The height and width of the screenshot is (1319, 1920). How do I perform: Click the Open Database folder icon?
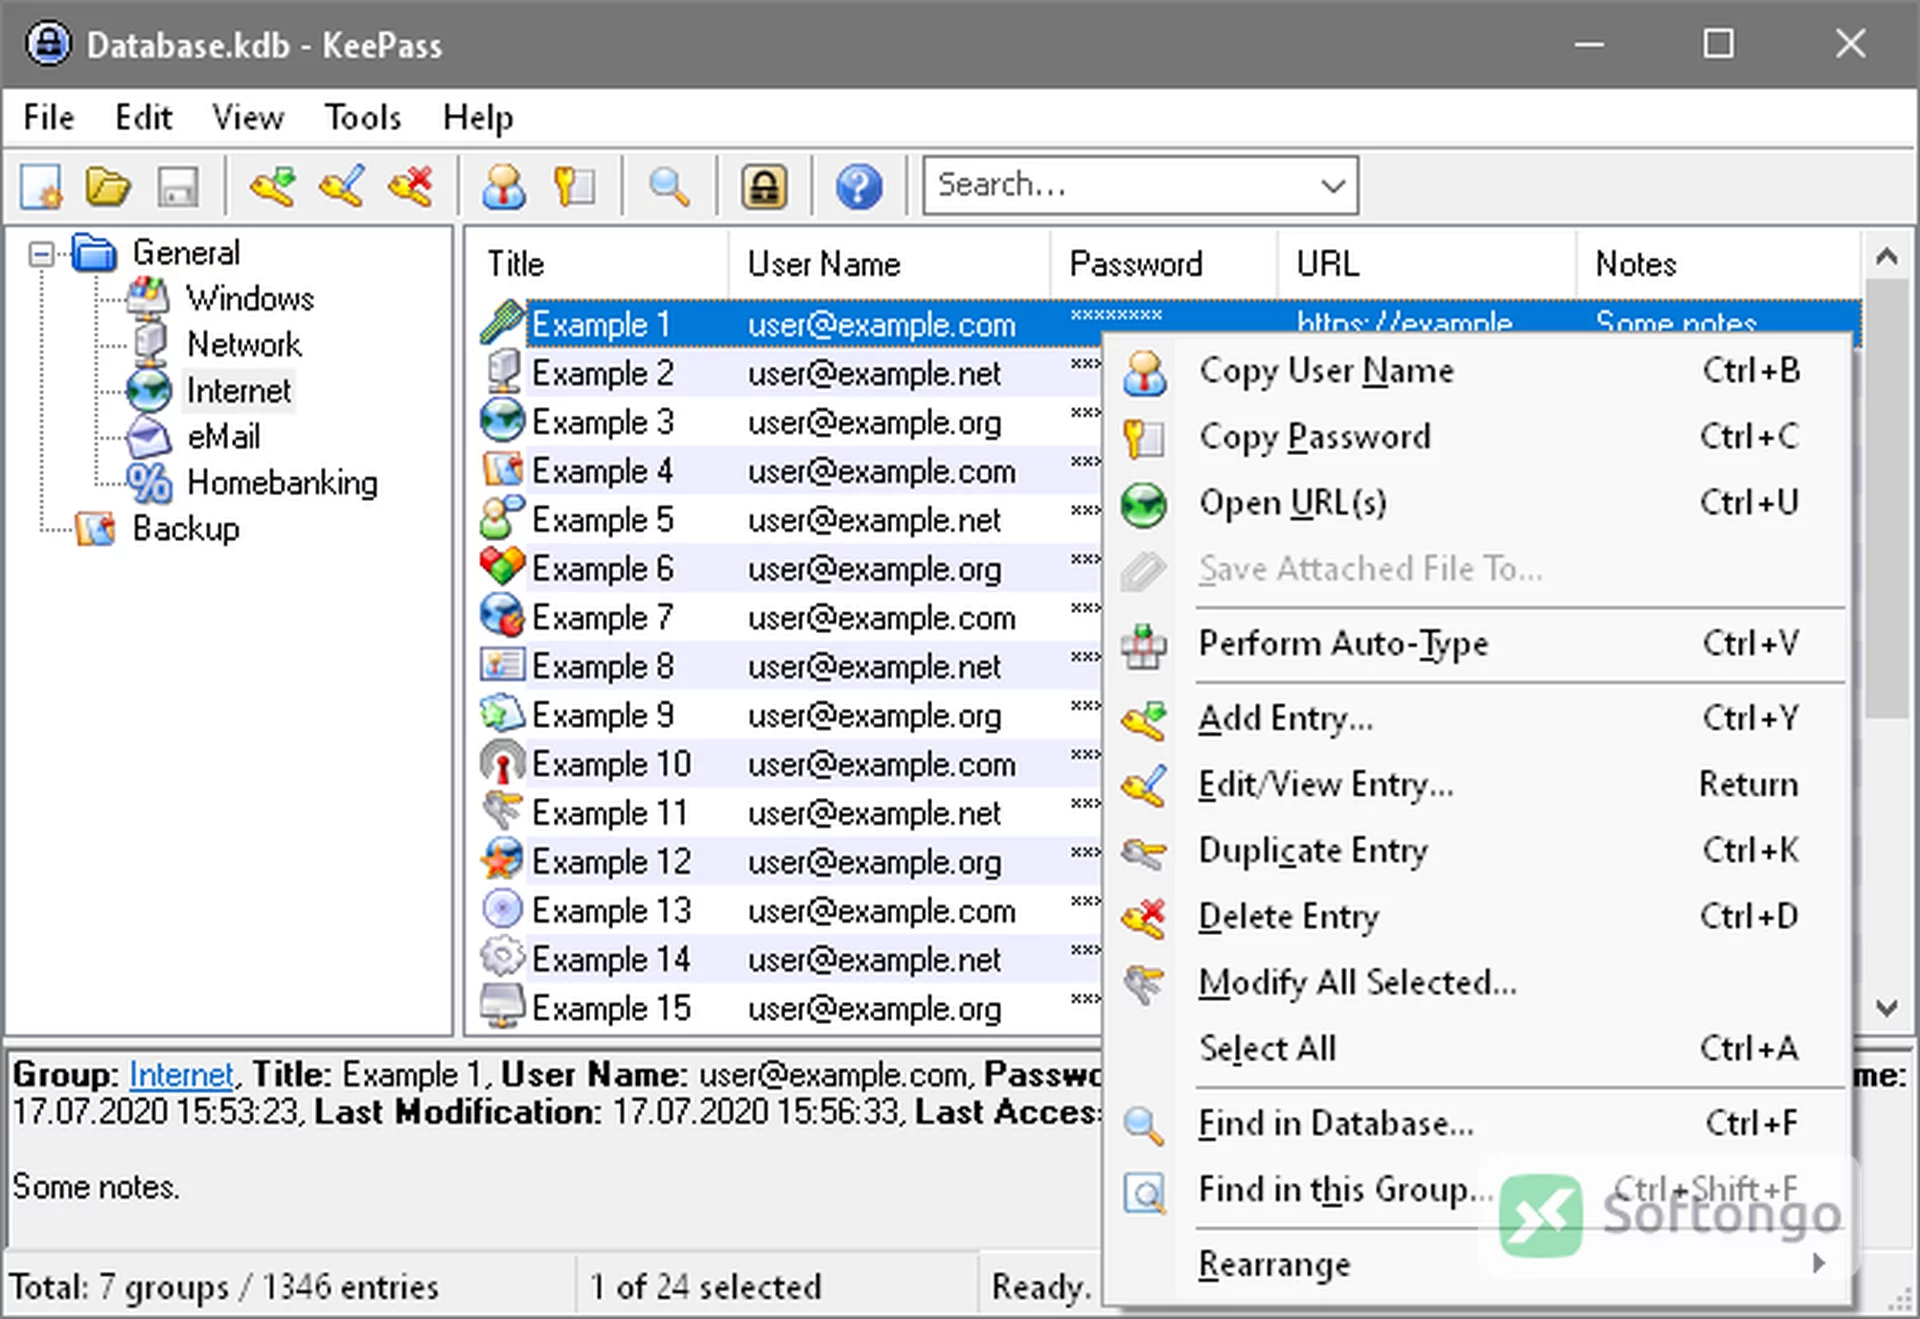coord(108,186)
